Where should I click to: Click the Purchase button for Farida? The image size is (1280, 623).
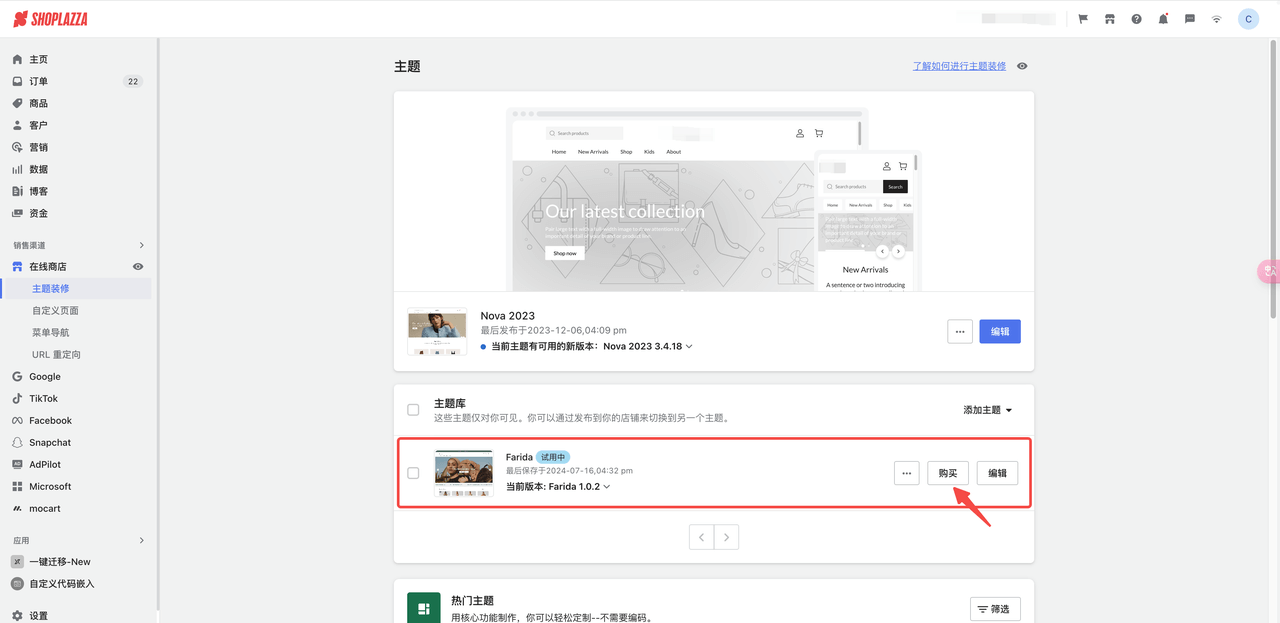pyautogui.click(x=947, y=473)
